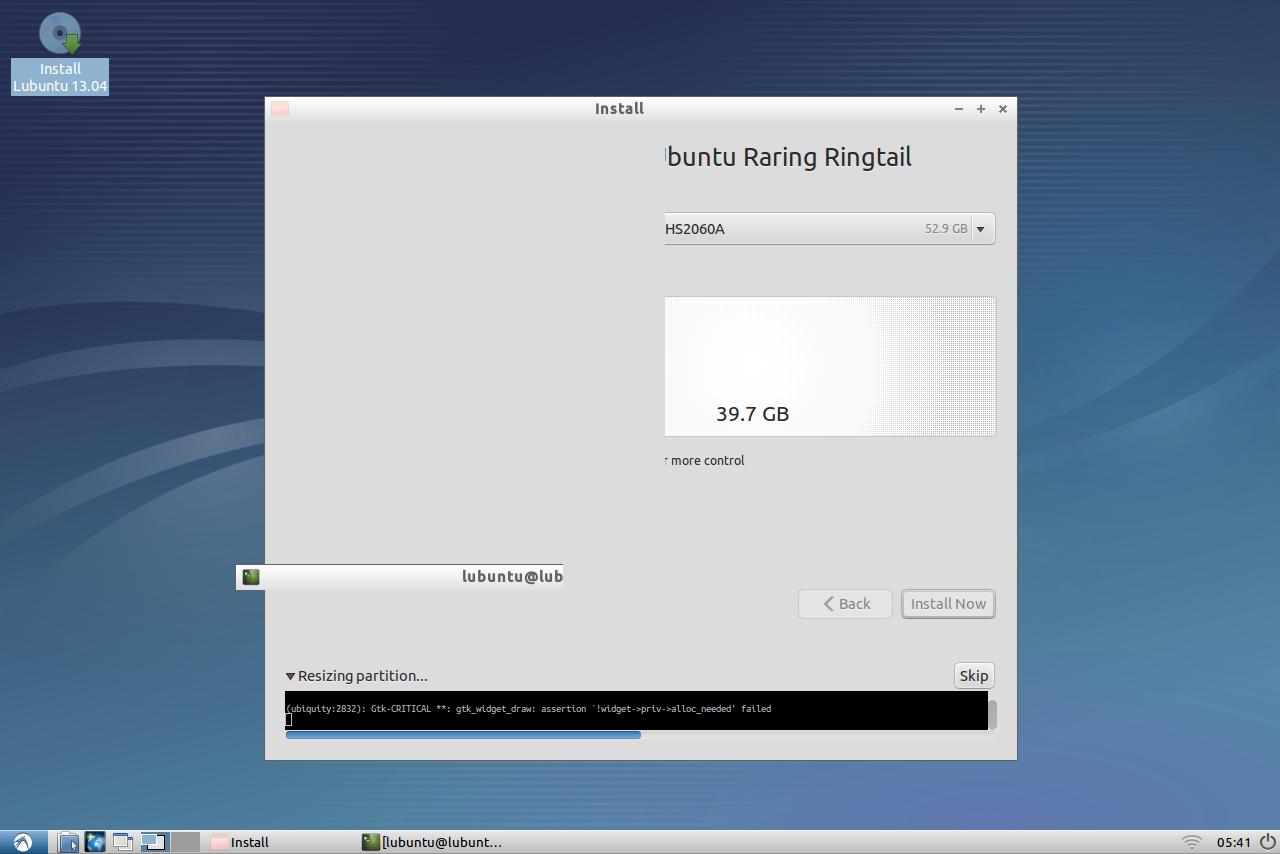This screenshot has width=1280, height=854.
Task: Launch the file manager from the panel
Action: [x=67, y=842]
